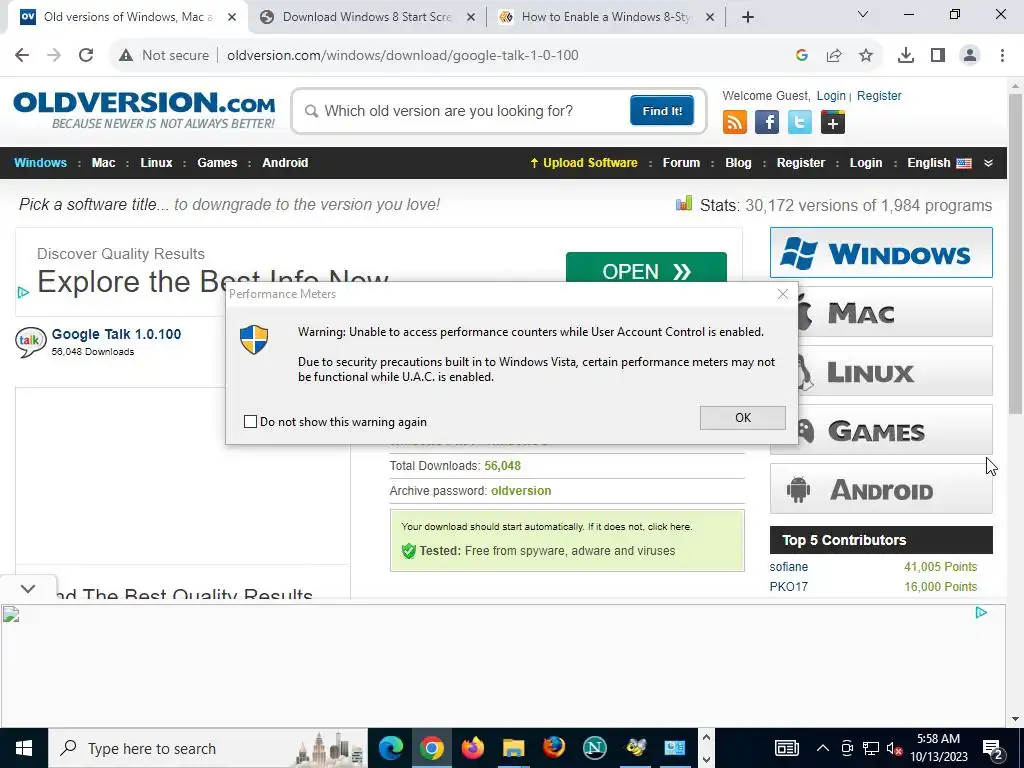
Task: Close the Performance Meters dialog
Action: coord(783,294)
